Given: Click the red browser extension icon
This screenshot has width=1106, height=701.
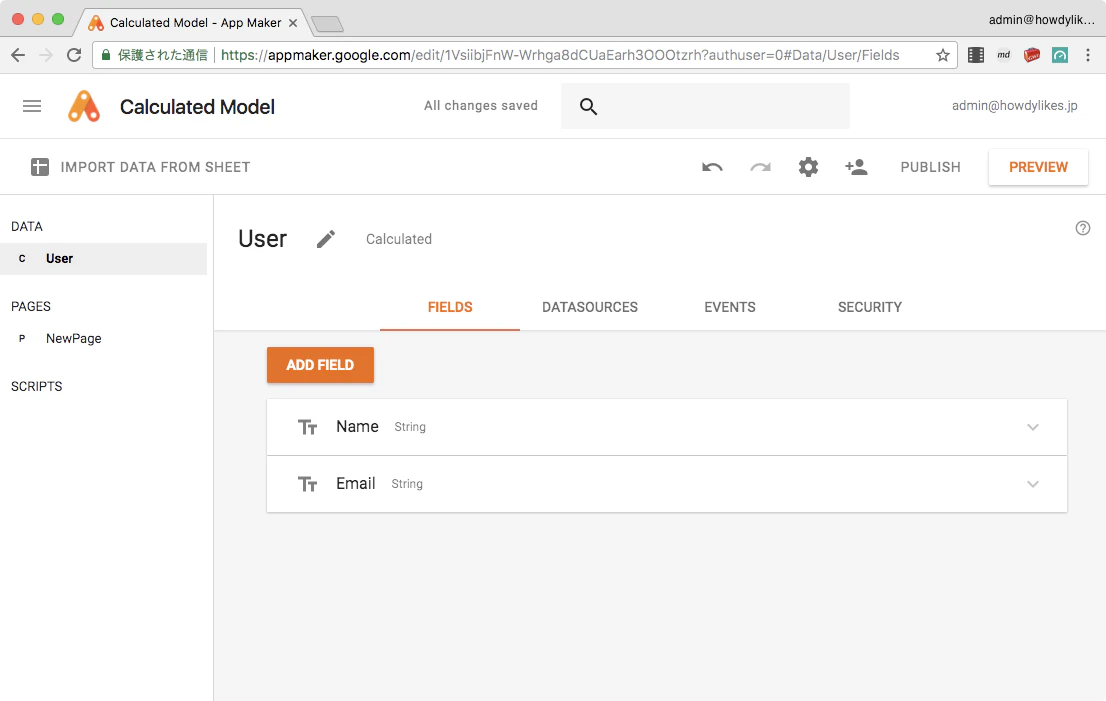Looking at the screenshot, I should point(1032,55).
